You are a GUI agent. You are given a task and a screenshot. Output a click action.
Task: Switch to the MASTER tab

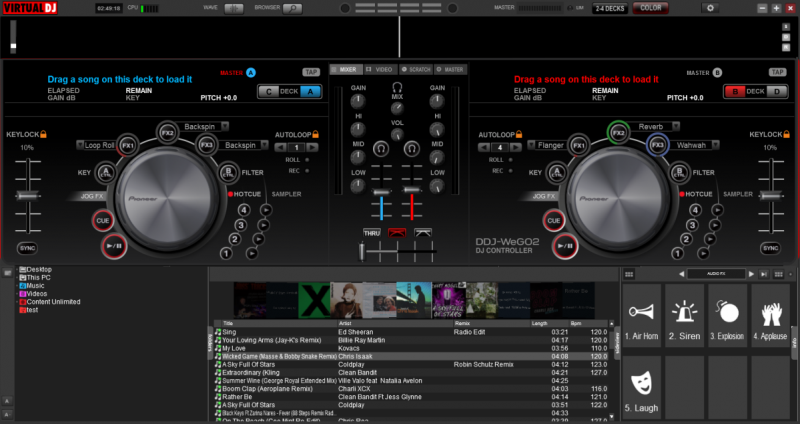point(450,69)
